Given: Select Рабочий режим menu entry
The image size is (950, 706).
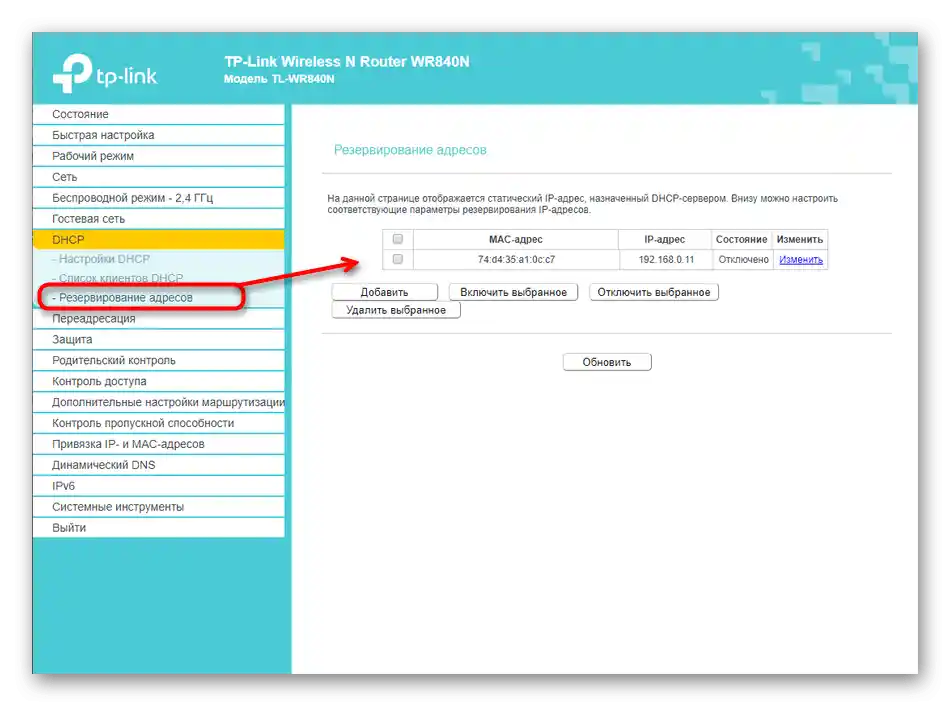Looking at the screenshot, I should (159, 156).
